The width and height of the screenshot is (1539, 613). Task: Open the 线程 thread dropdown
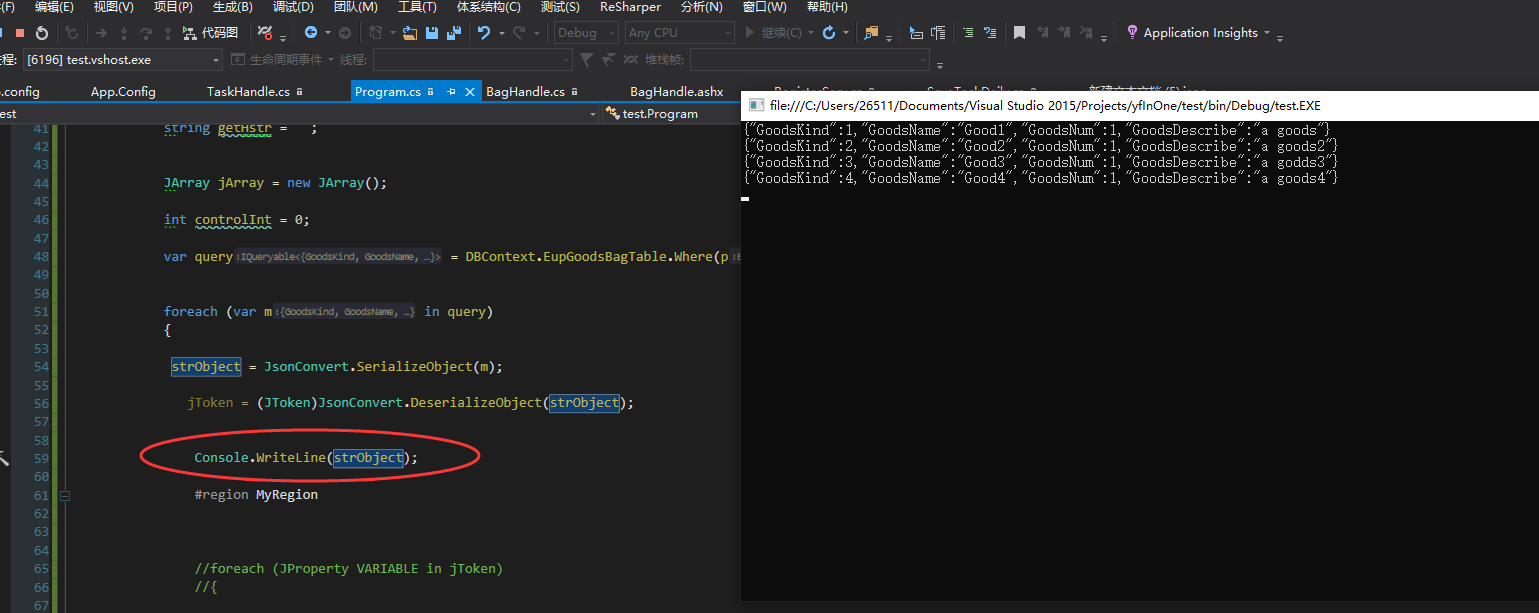472,60
